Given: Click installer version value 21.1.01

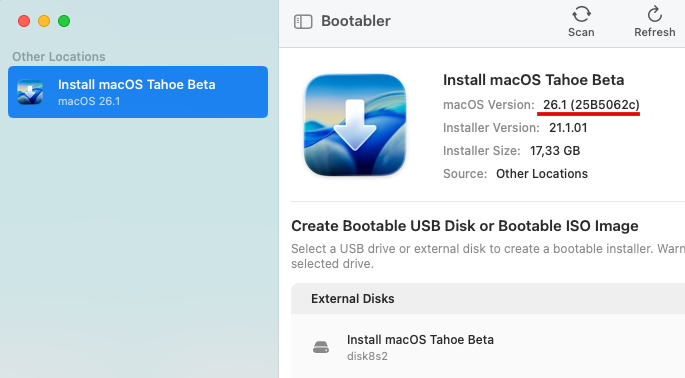Looking at the screenshot, I should (x=568, y=128).
